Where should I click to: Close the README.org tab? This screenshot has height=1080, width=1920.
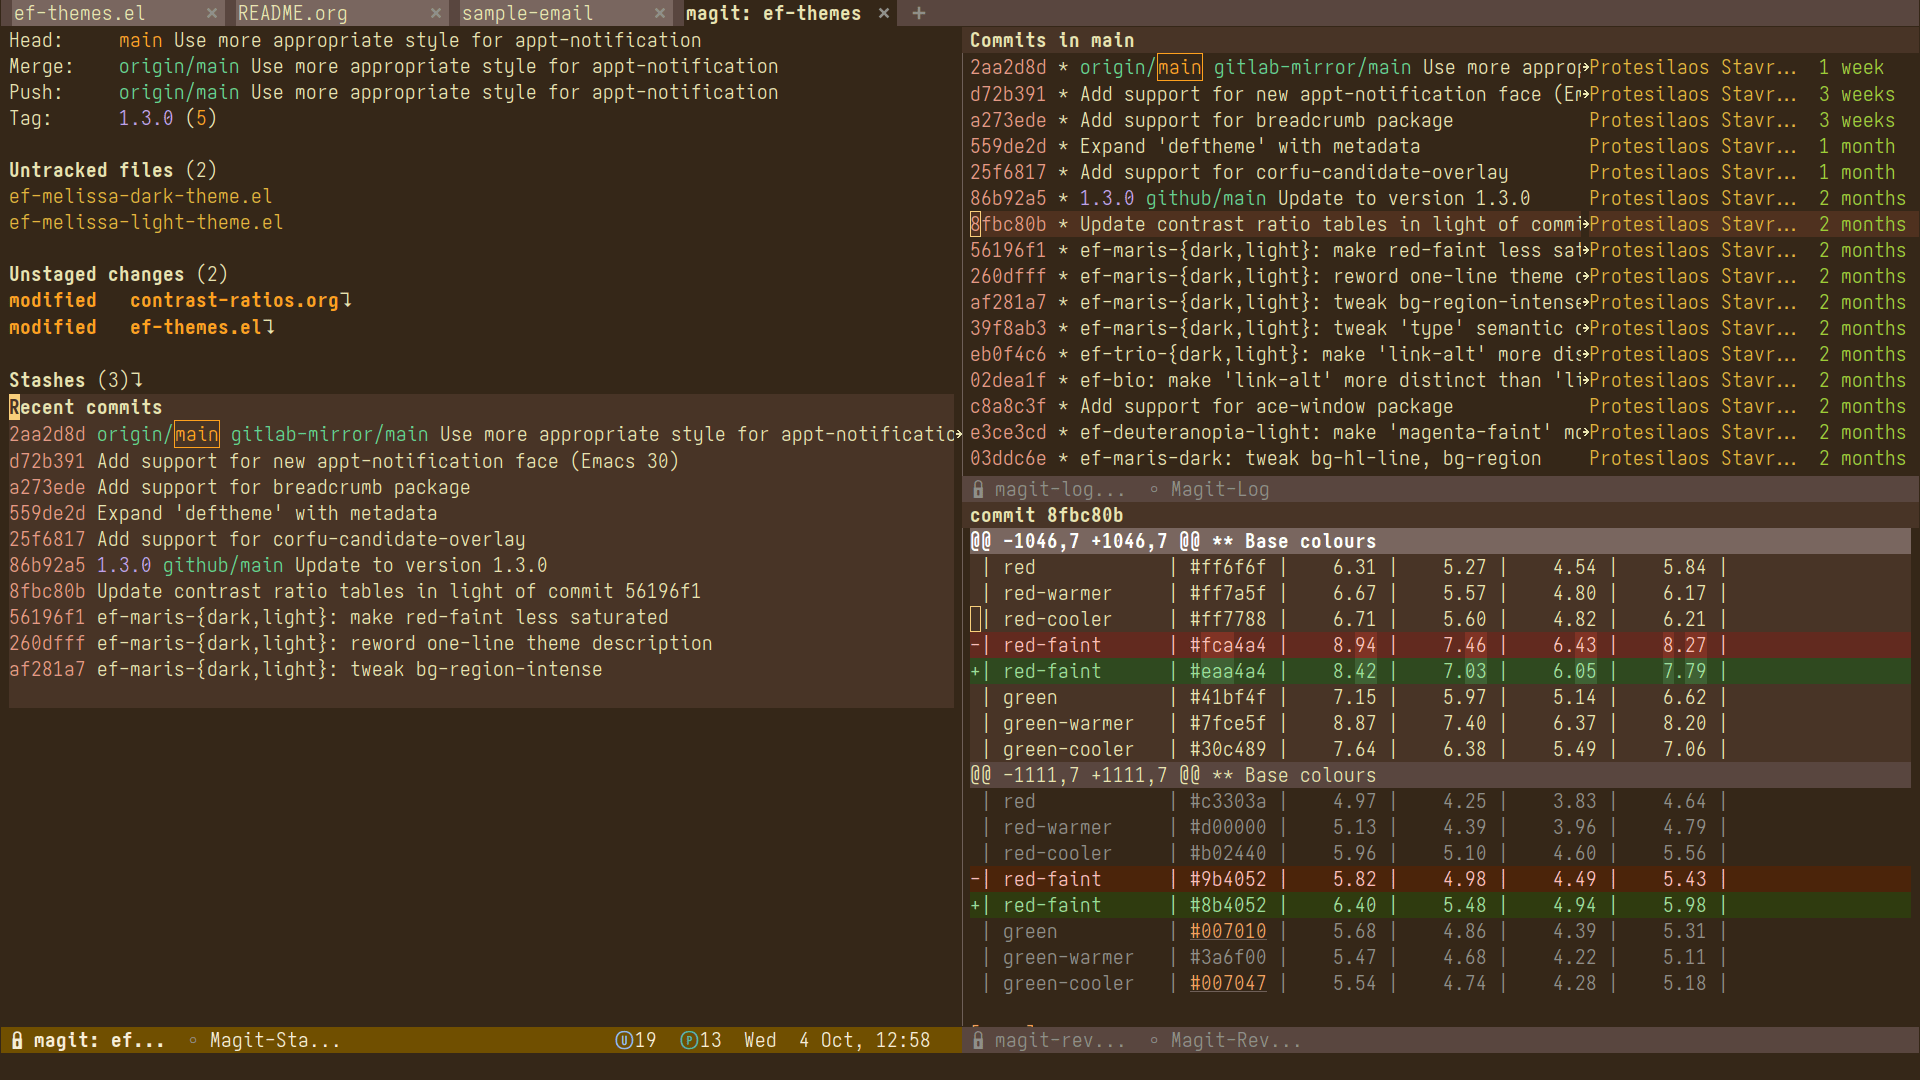click(435, 13)
